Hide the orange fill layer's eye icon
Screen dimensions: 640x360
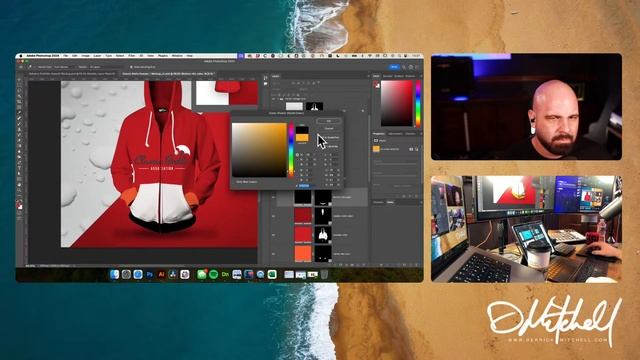(x=273, y=254)
